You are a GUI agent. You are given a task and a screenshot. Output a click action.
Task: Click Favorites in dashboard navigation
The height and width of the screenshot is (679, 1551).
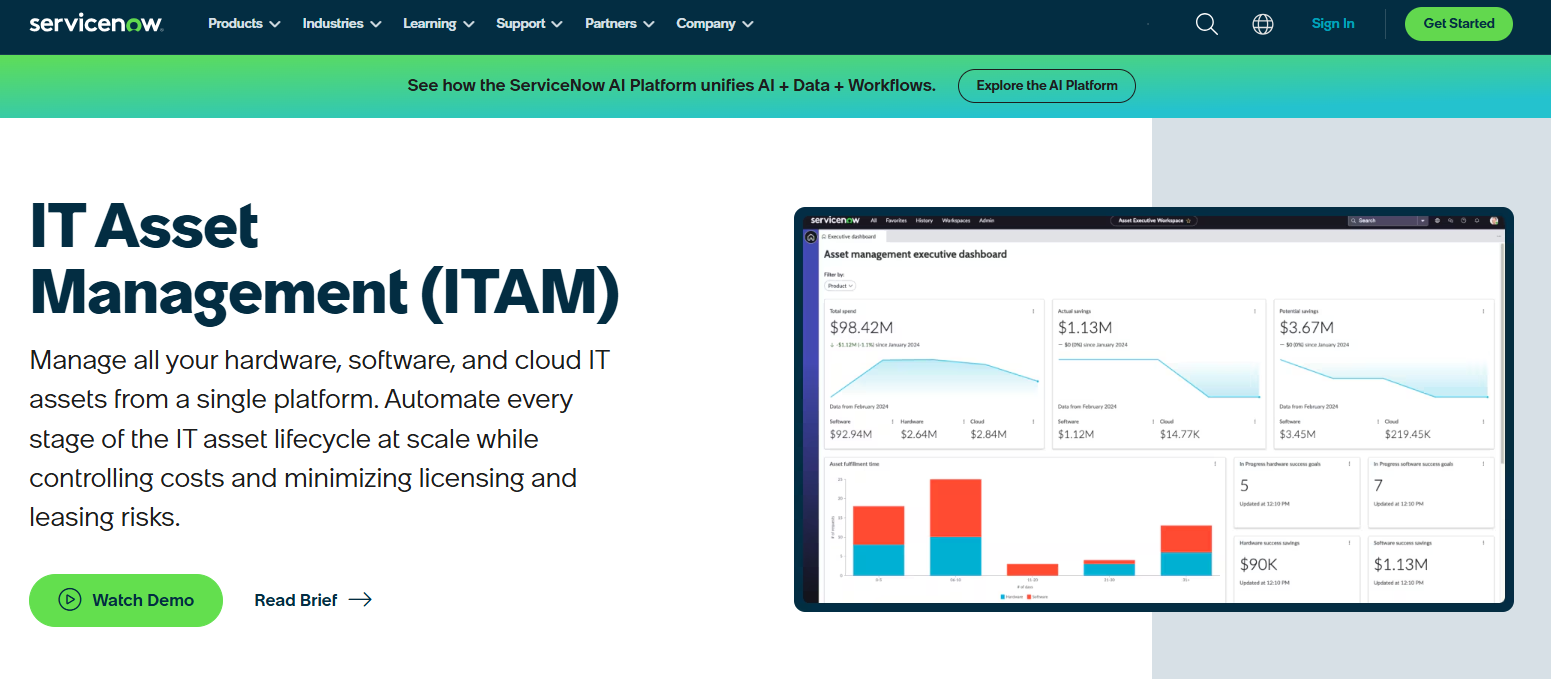896,220
